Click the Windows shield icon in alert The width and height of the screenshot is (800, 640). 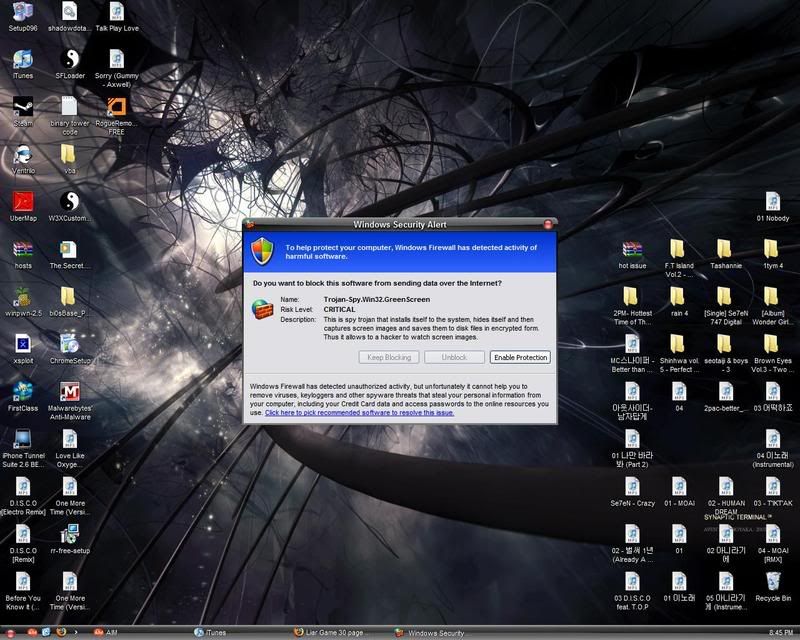coord(262,251)
